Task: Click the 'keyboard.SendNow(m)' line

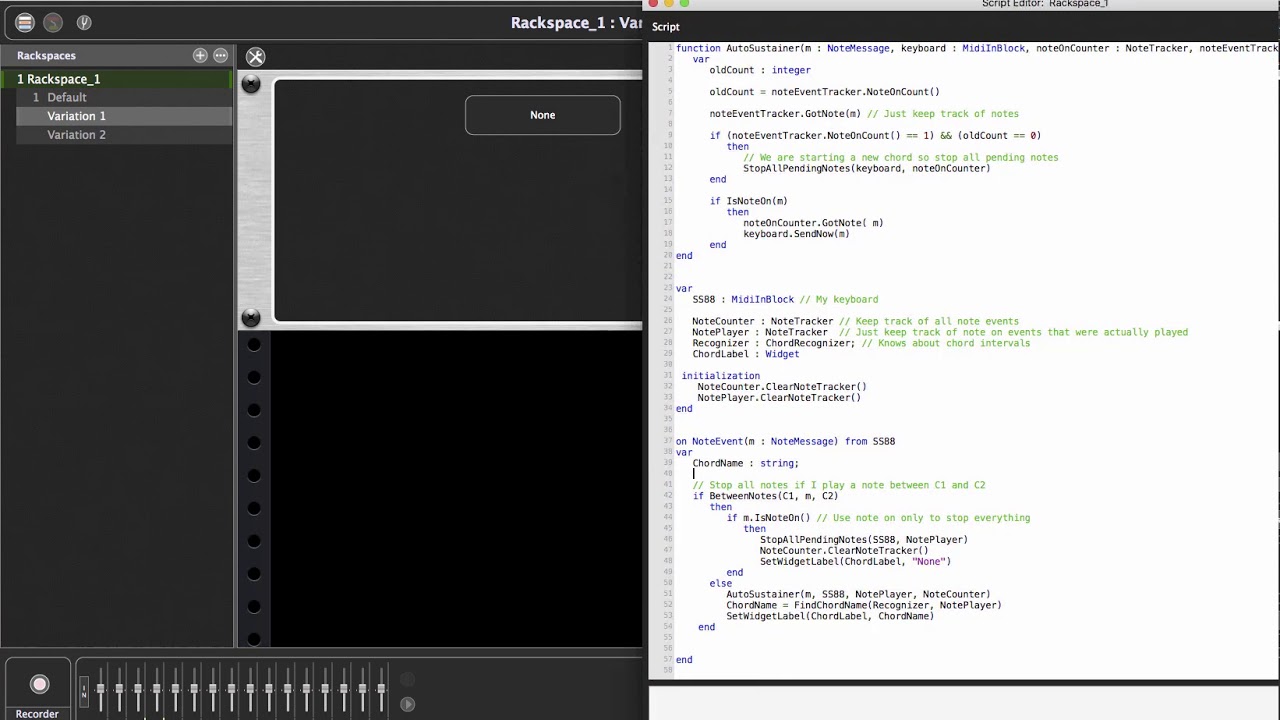Action: coord(796,234)
